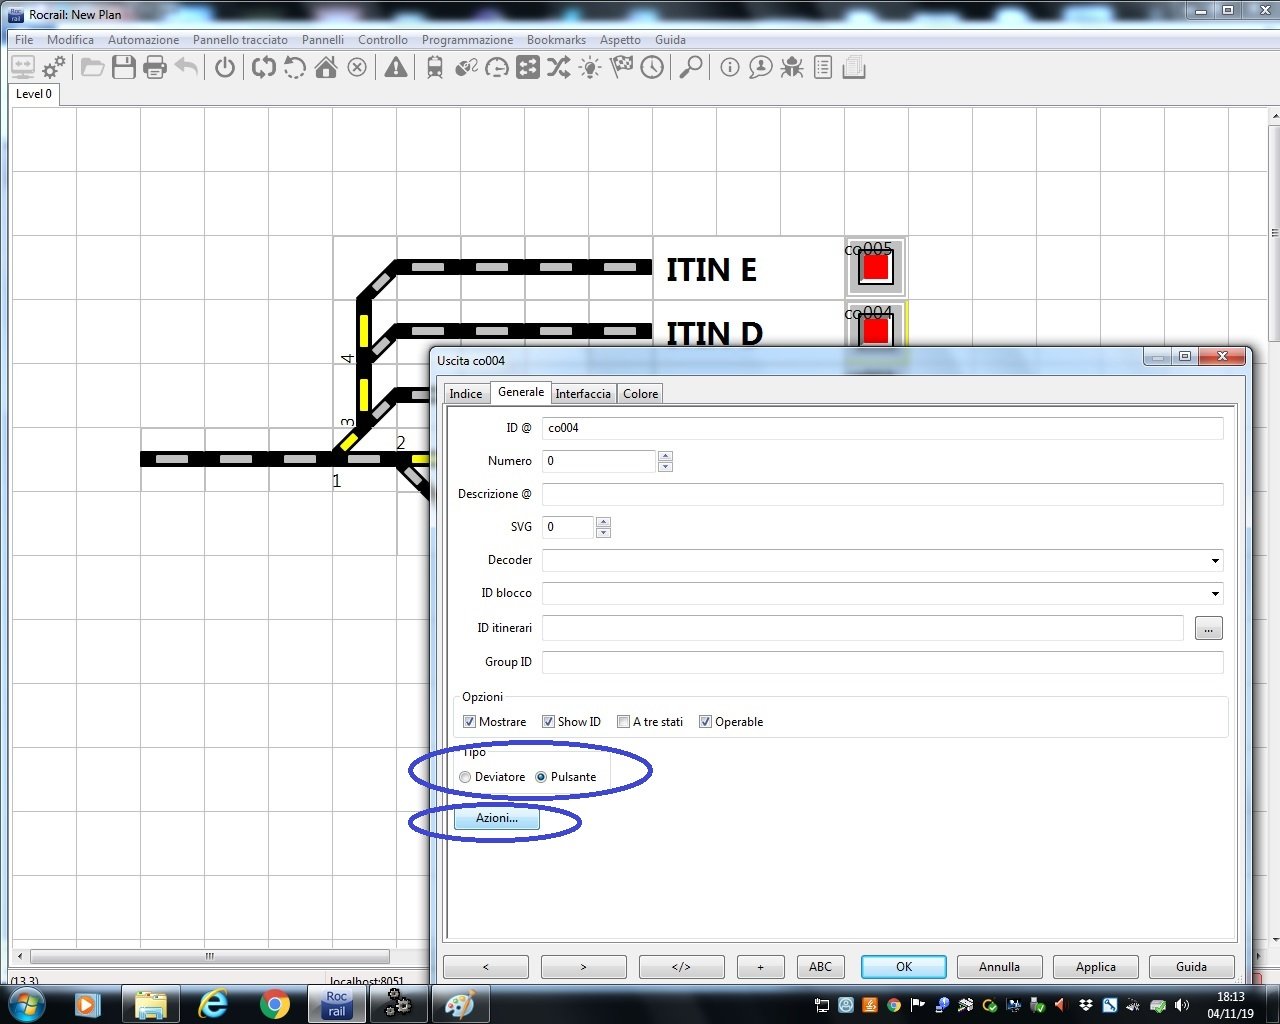Click the bug icon in the toolbar
Viewport: 1280px width, 1024px height.
[x=792, y=68]
